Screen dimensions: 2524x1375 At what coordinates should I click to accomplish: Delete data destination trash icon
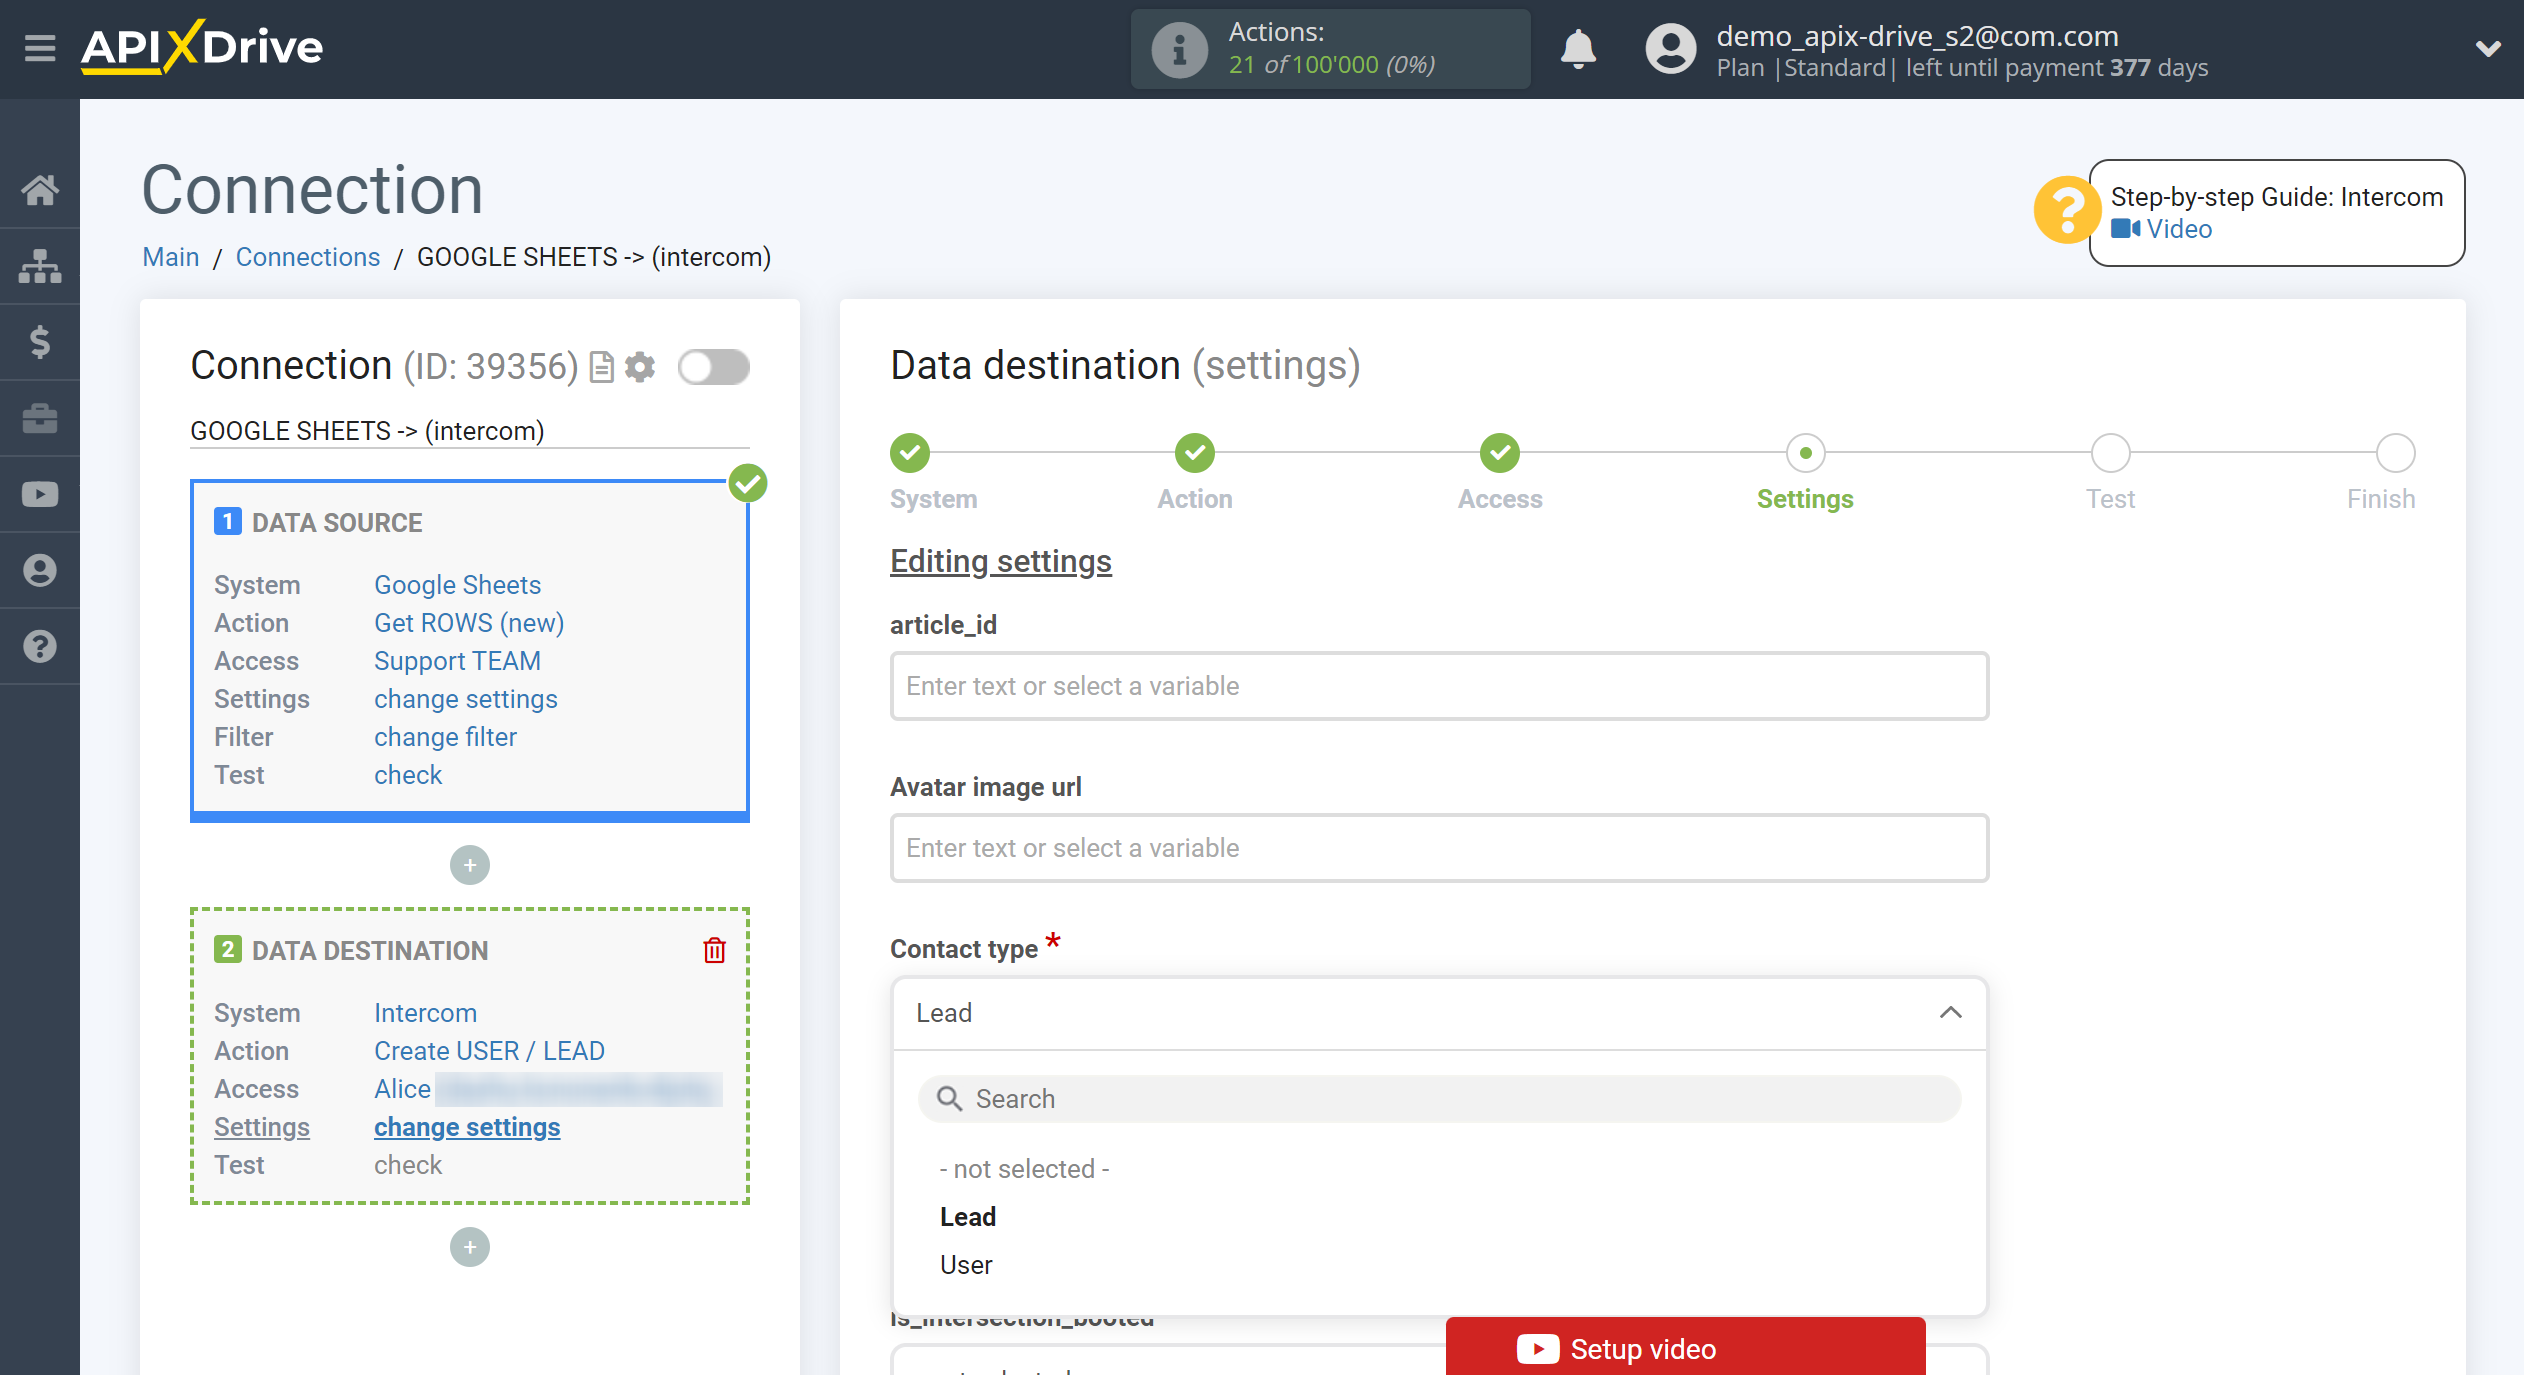pyautogui.click(x=714, y=950)
